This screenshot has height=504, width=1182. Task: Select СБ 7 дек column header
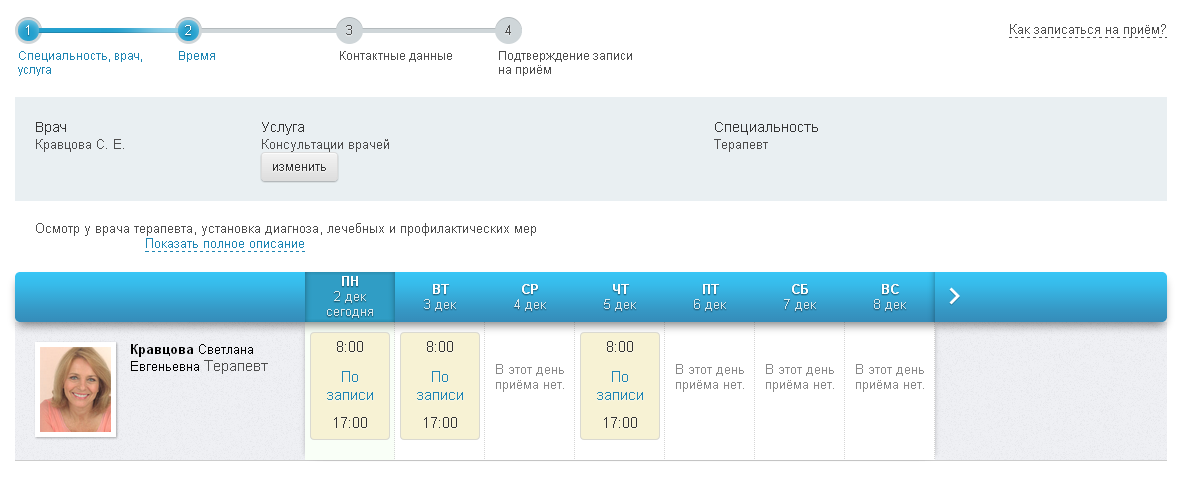800,296
